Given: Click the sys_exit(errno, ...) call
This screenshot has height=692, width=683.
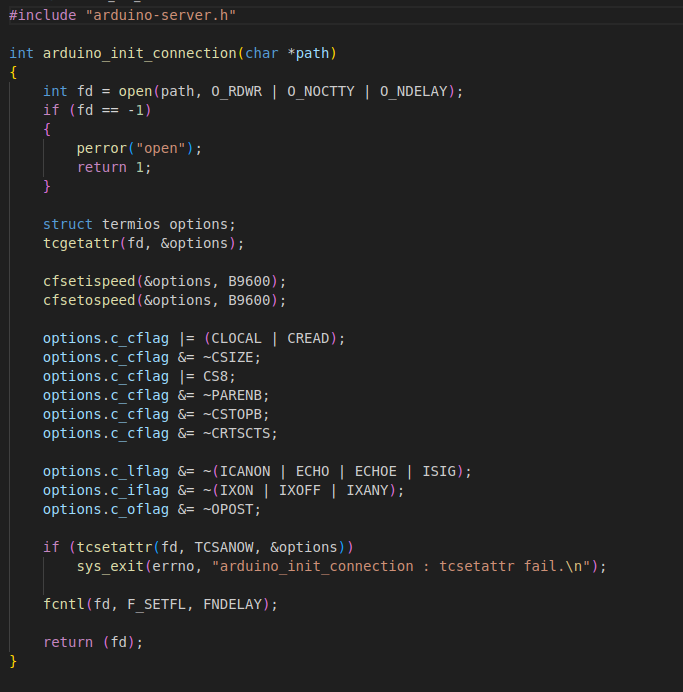Looking at the screenshot, I should [342, 566].
